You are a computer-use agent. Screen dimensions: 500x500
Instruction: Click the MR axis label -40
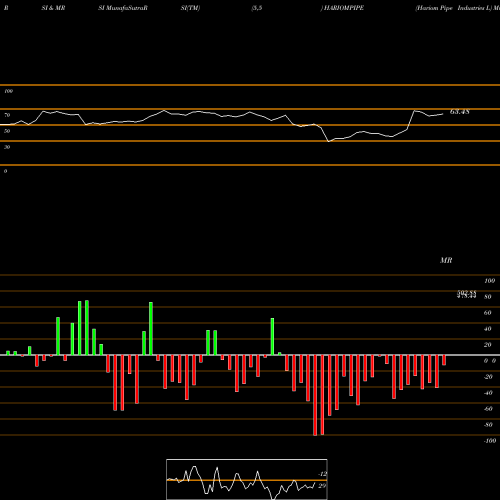coord(488,393)
